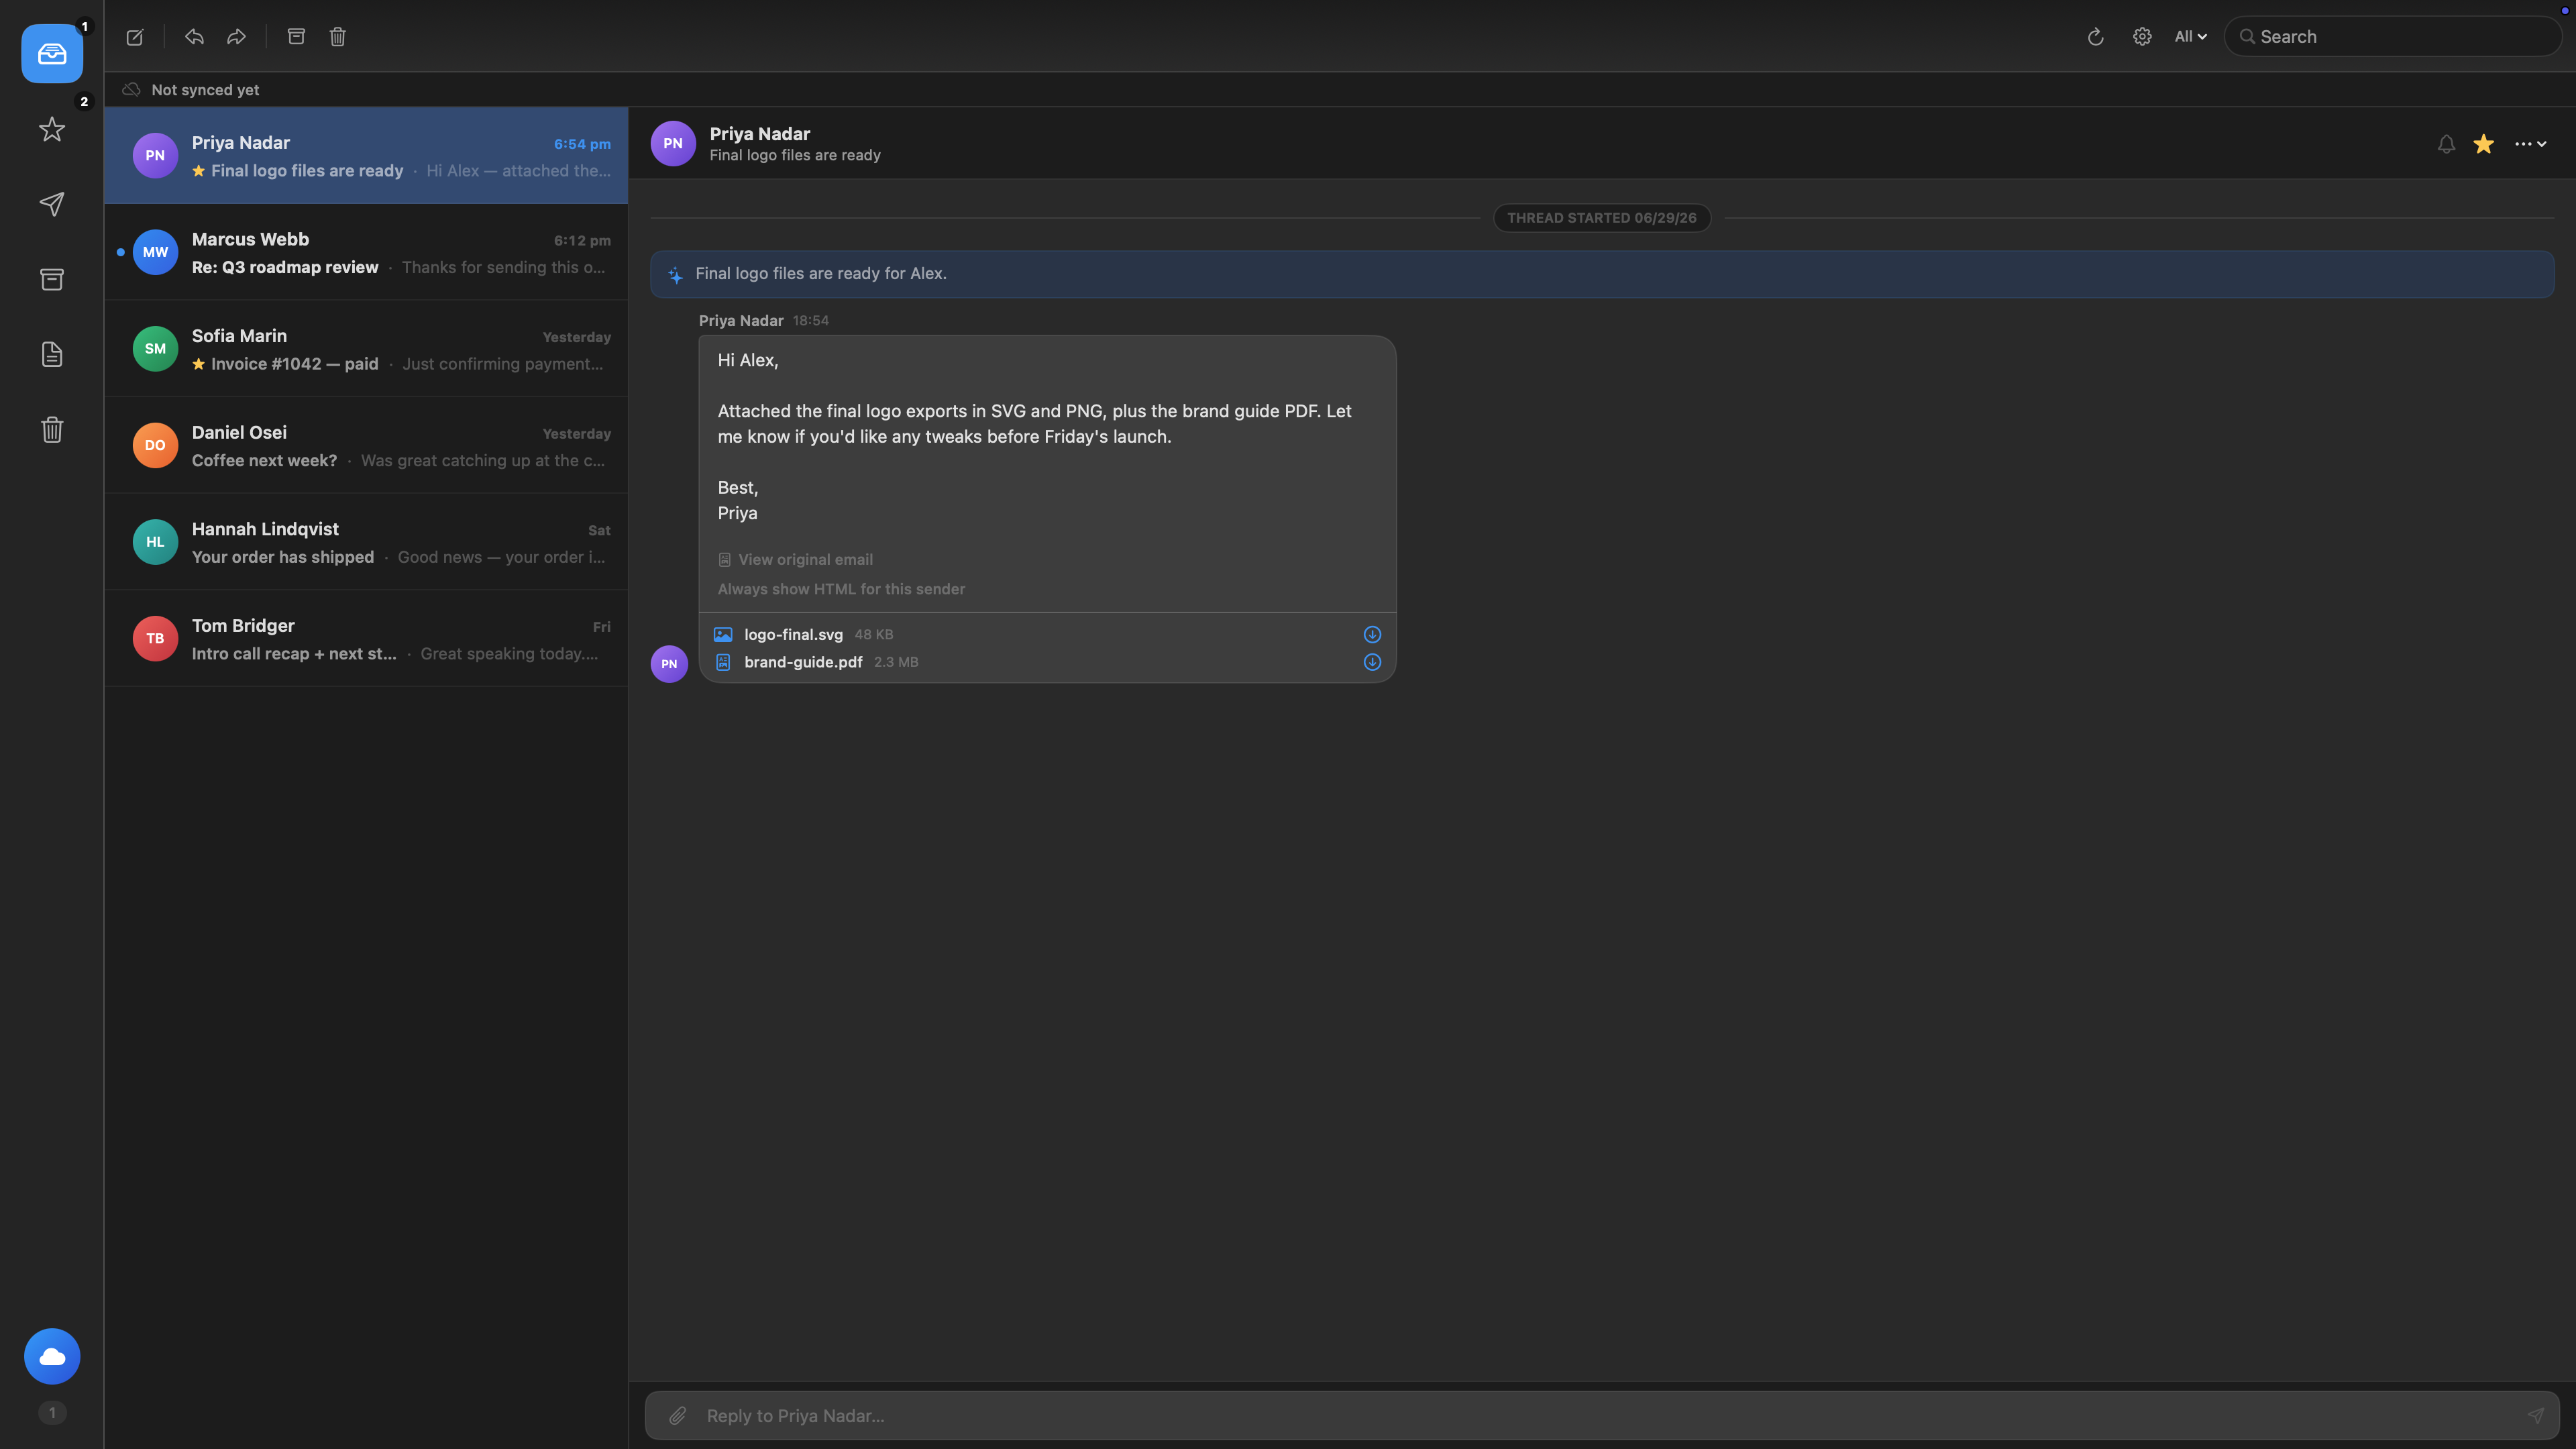This screenshot has width=2576, height=1449.
Task: Click Always show HTML for this sender
Action: point(841,589)
